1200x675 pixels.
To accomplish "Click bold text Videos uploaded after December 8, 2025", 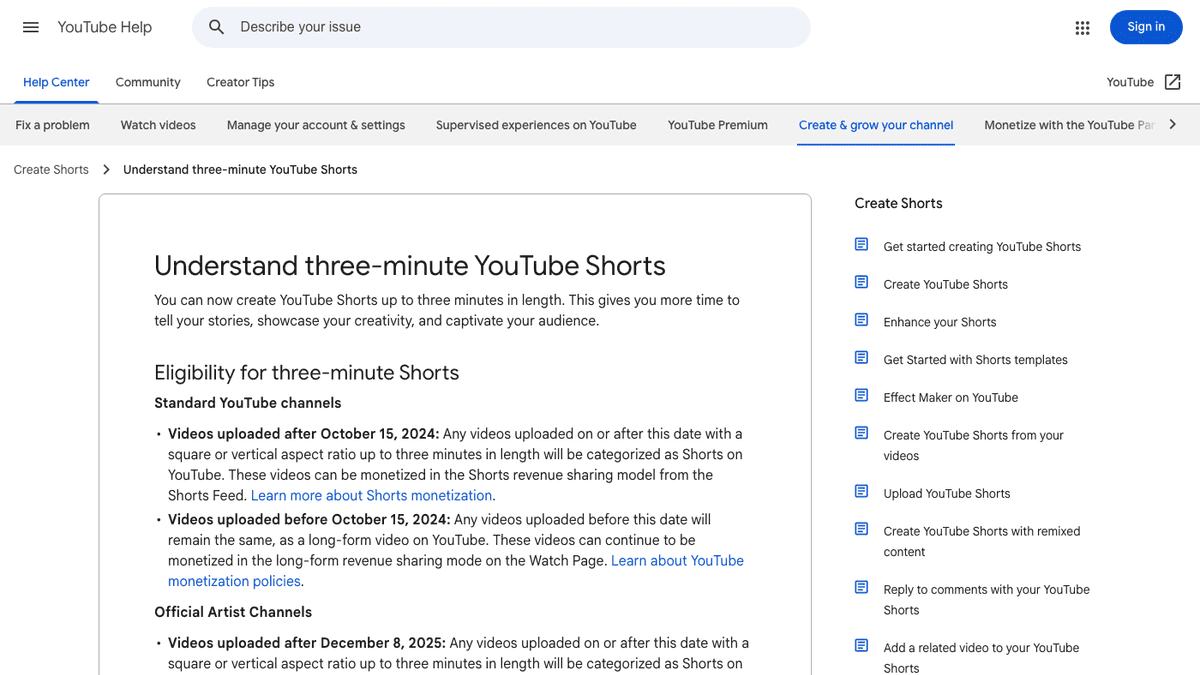I will [x=307, y=643].
